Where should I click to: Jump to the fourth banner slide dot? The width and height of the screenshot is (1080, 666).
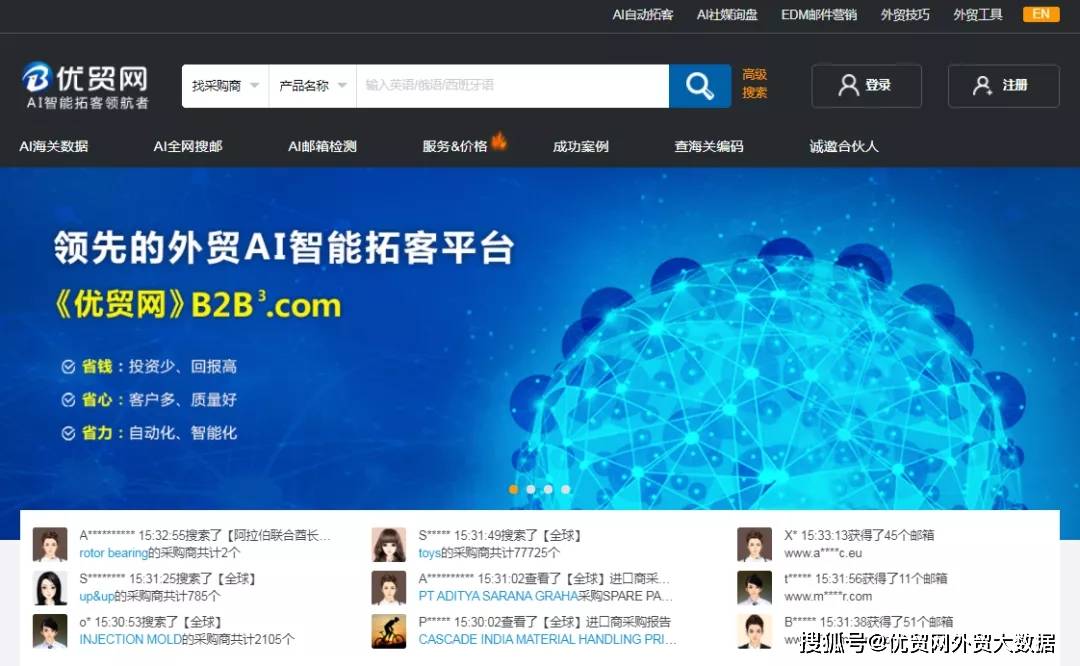(x=565, y=489)
